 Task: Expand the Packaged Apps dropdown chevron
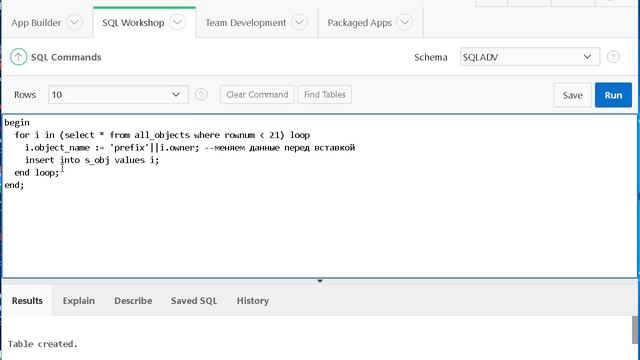404,22
